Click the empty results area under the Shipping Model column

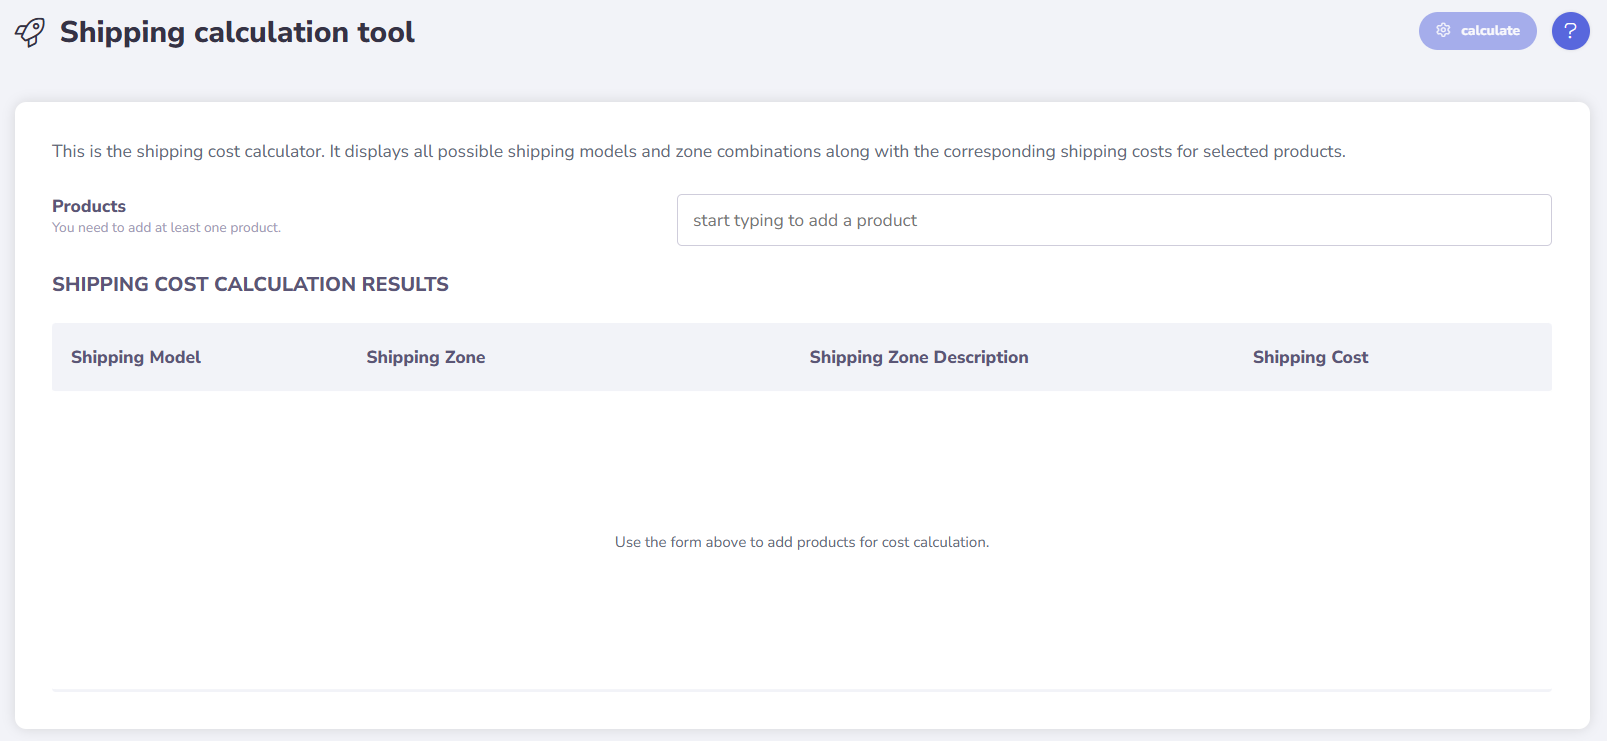(x=136, y=460)
